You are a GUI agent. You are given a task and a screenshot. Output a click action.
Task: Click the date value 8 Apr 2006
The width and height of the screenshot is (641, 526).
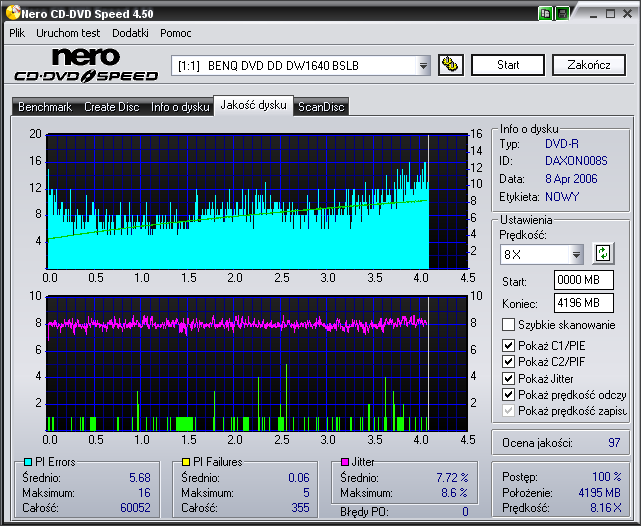tap(571, 179)
